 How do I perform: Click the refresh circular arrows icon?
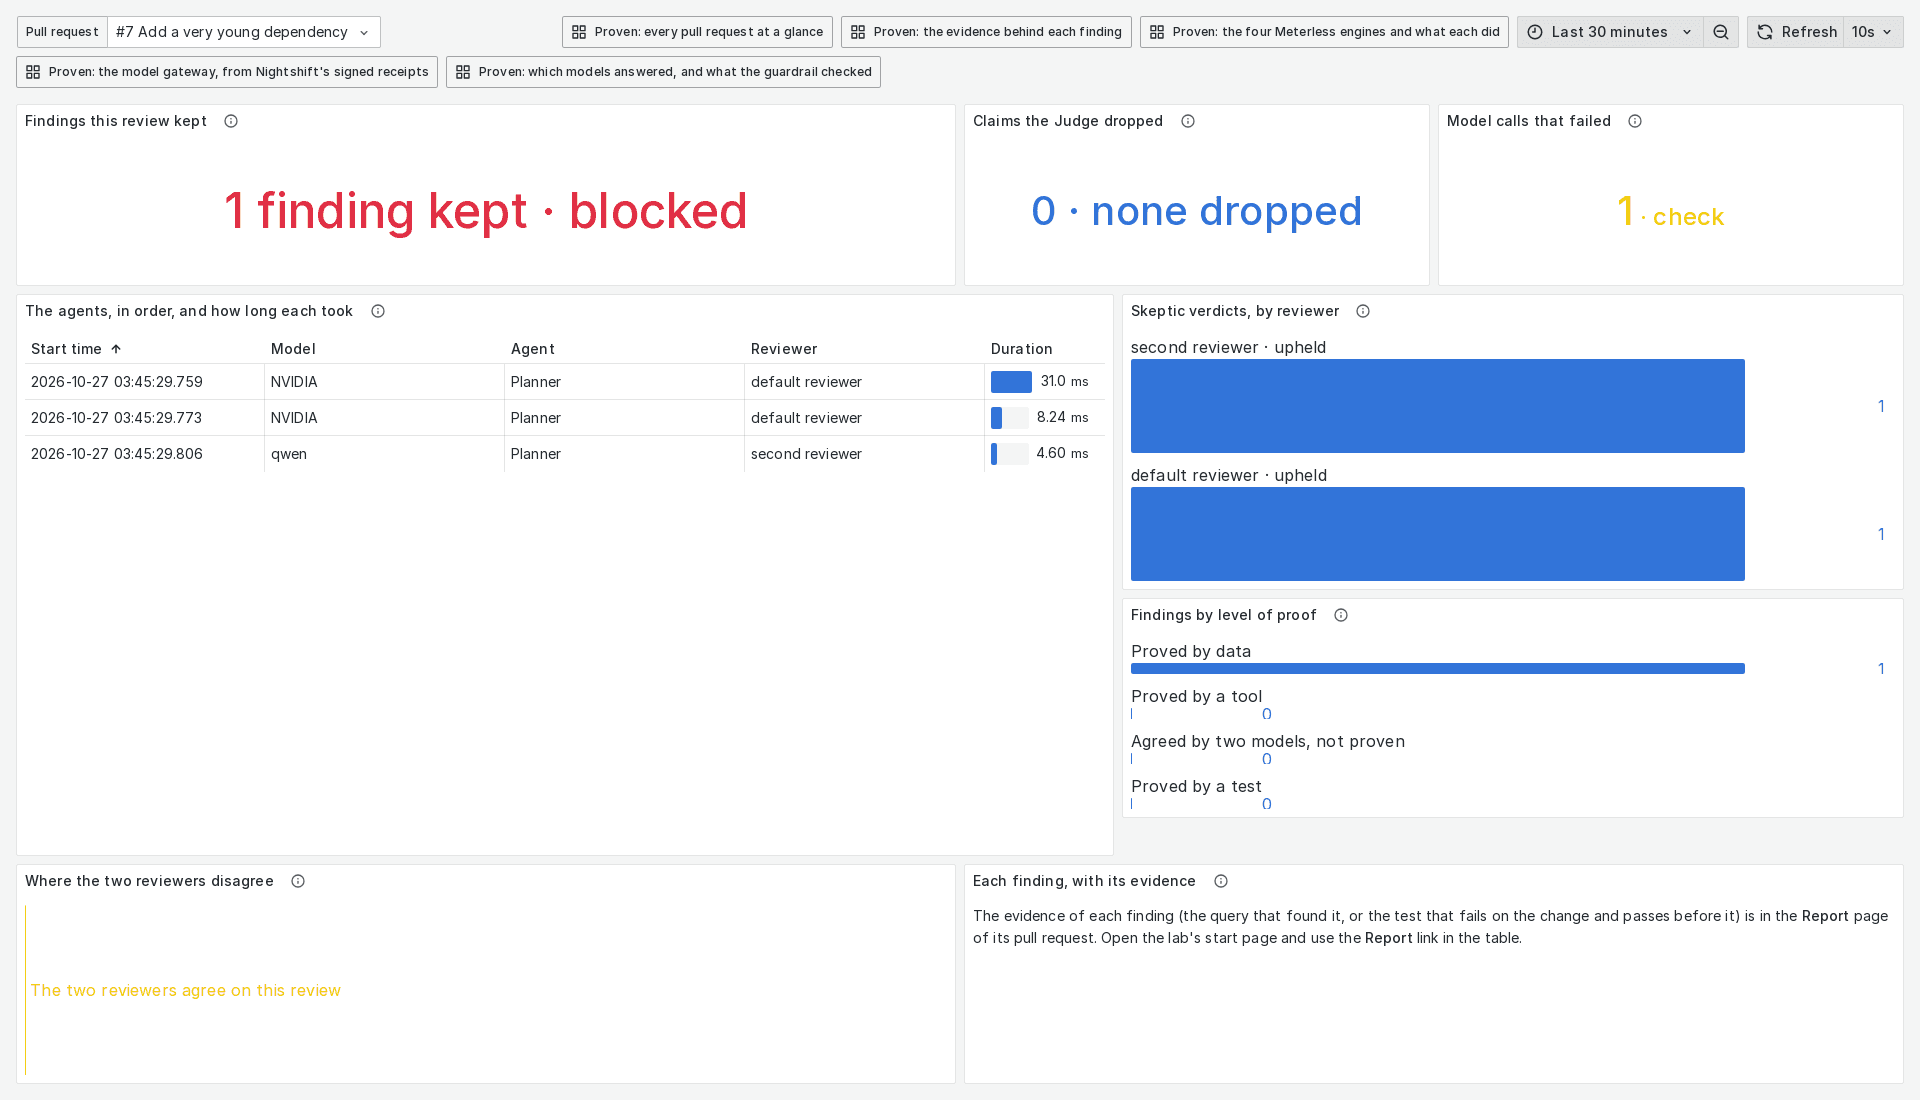1765,32
